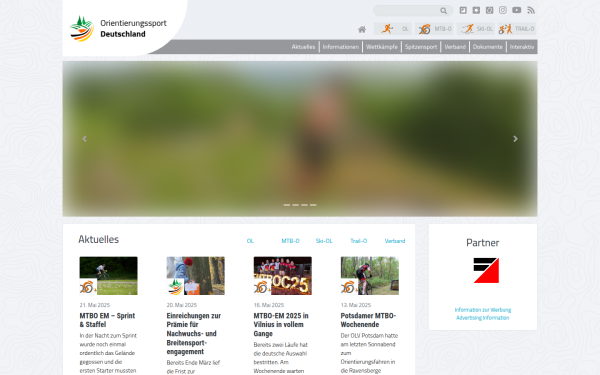Select the MTB-O cyclist icon button

[x=434, y=29]
